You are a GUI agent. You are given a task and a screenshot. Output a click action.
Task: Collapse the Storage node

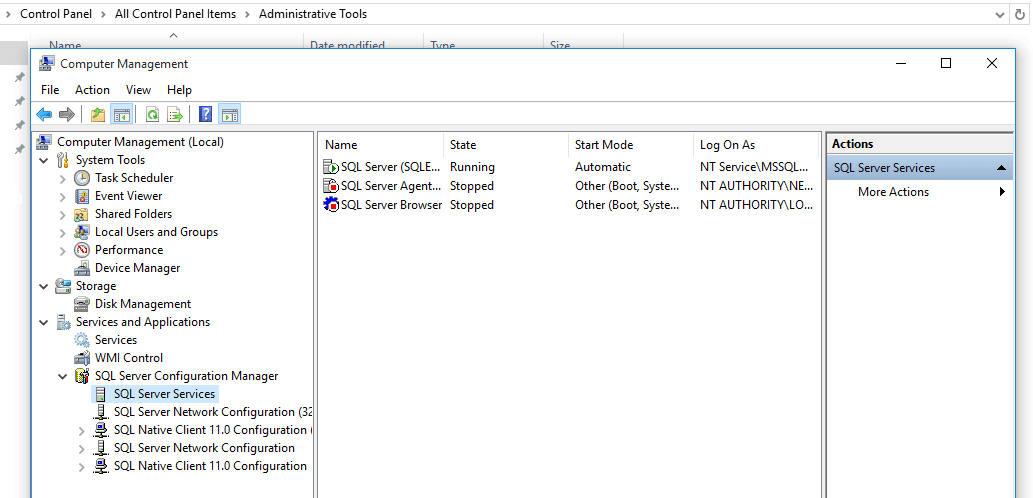click(44, 287)
